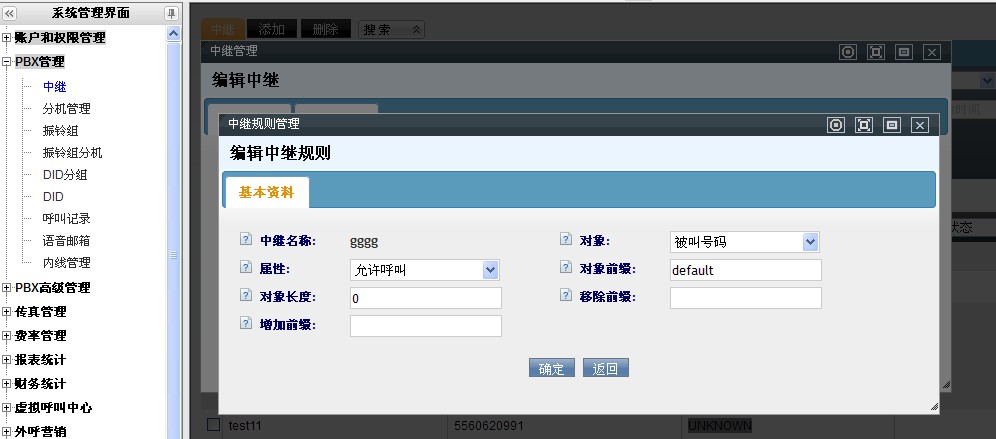Click help icon beside 移除前缀
996x439 pixels.
566,296
